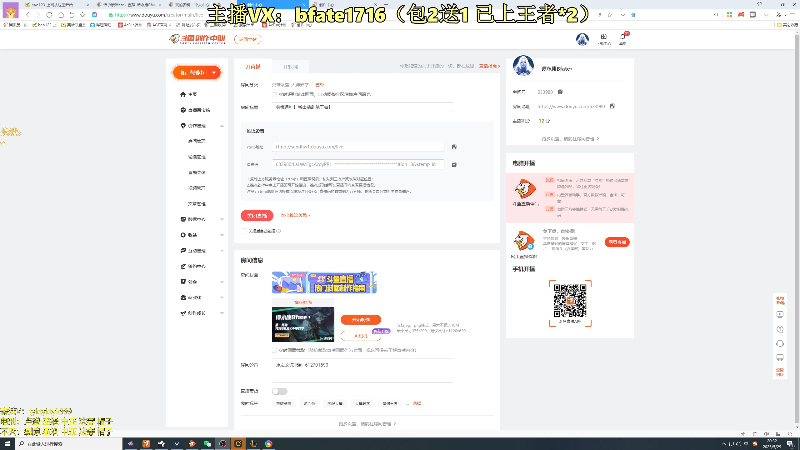Viewport: 800px width, 450px height.
Task: Click into the rtmp address field
Action: click(x=358, y=147)
